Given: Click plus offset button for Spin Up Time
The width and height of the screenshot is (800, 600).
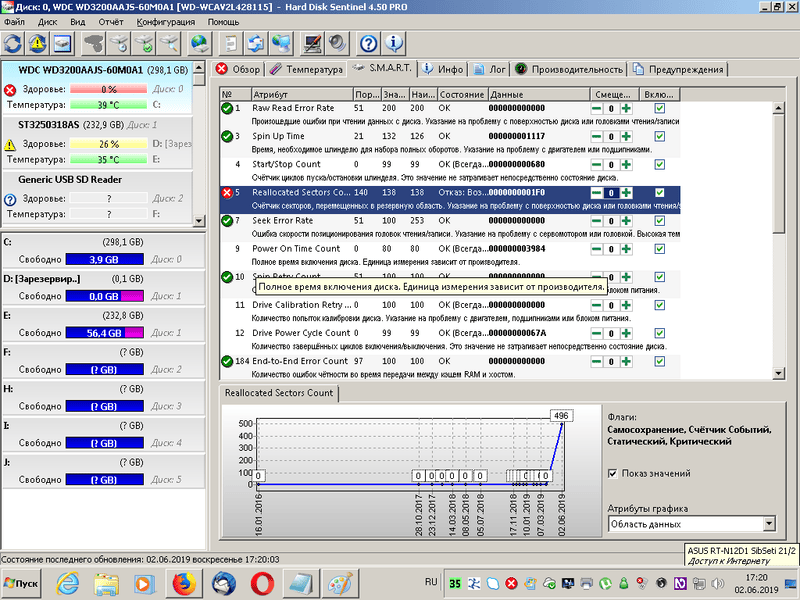Looking at the screenshot, I should tap(626, 136).
